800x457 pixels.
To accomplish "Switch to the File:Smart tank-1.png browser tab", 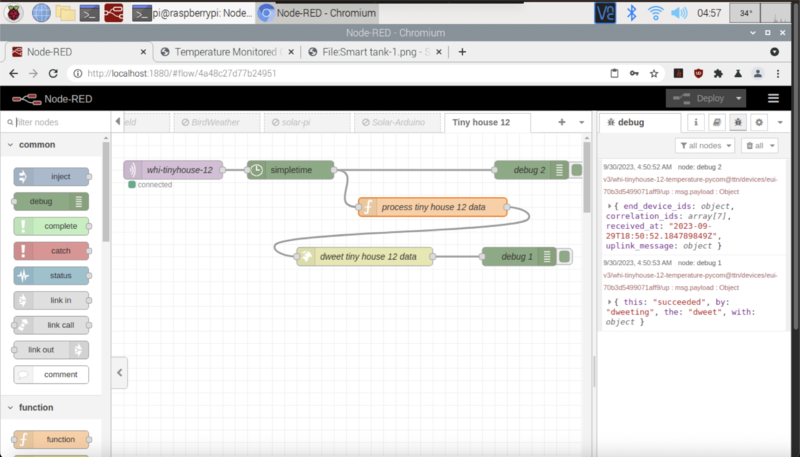I will point(374,52).
